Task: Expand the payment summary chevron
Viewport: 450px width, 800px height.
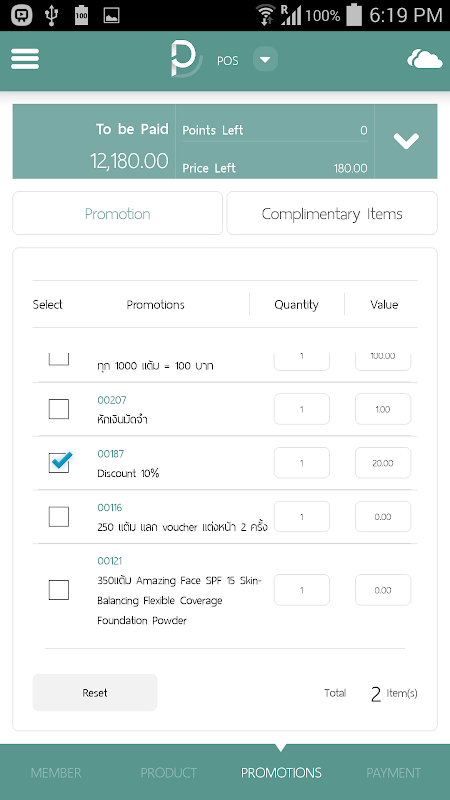Action: pyautogui.click(x=406, y=141)
